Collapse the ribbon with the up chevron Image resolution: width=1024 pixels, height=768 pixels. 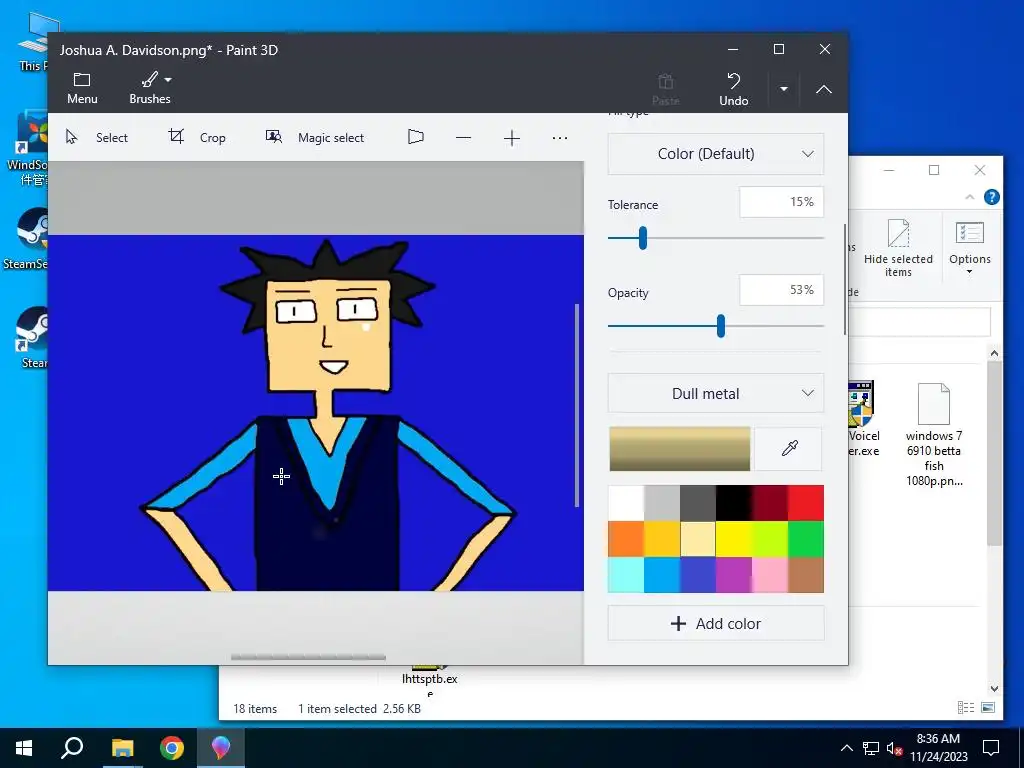pyautogui.click(x=824, y=89)
